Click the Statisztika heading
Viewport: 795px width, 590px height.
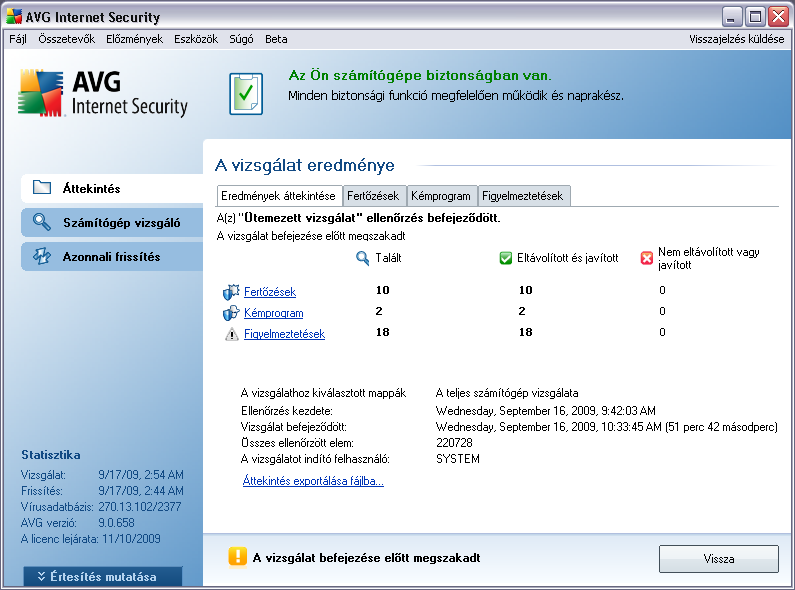[51, 455]
